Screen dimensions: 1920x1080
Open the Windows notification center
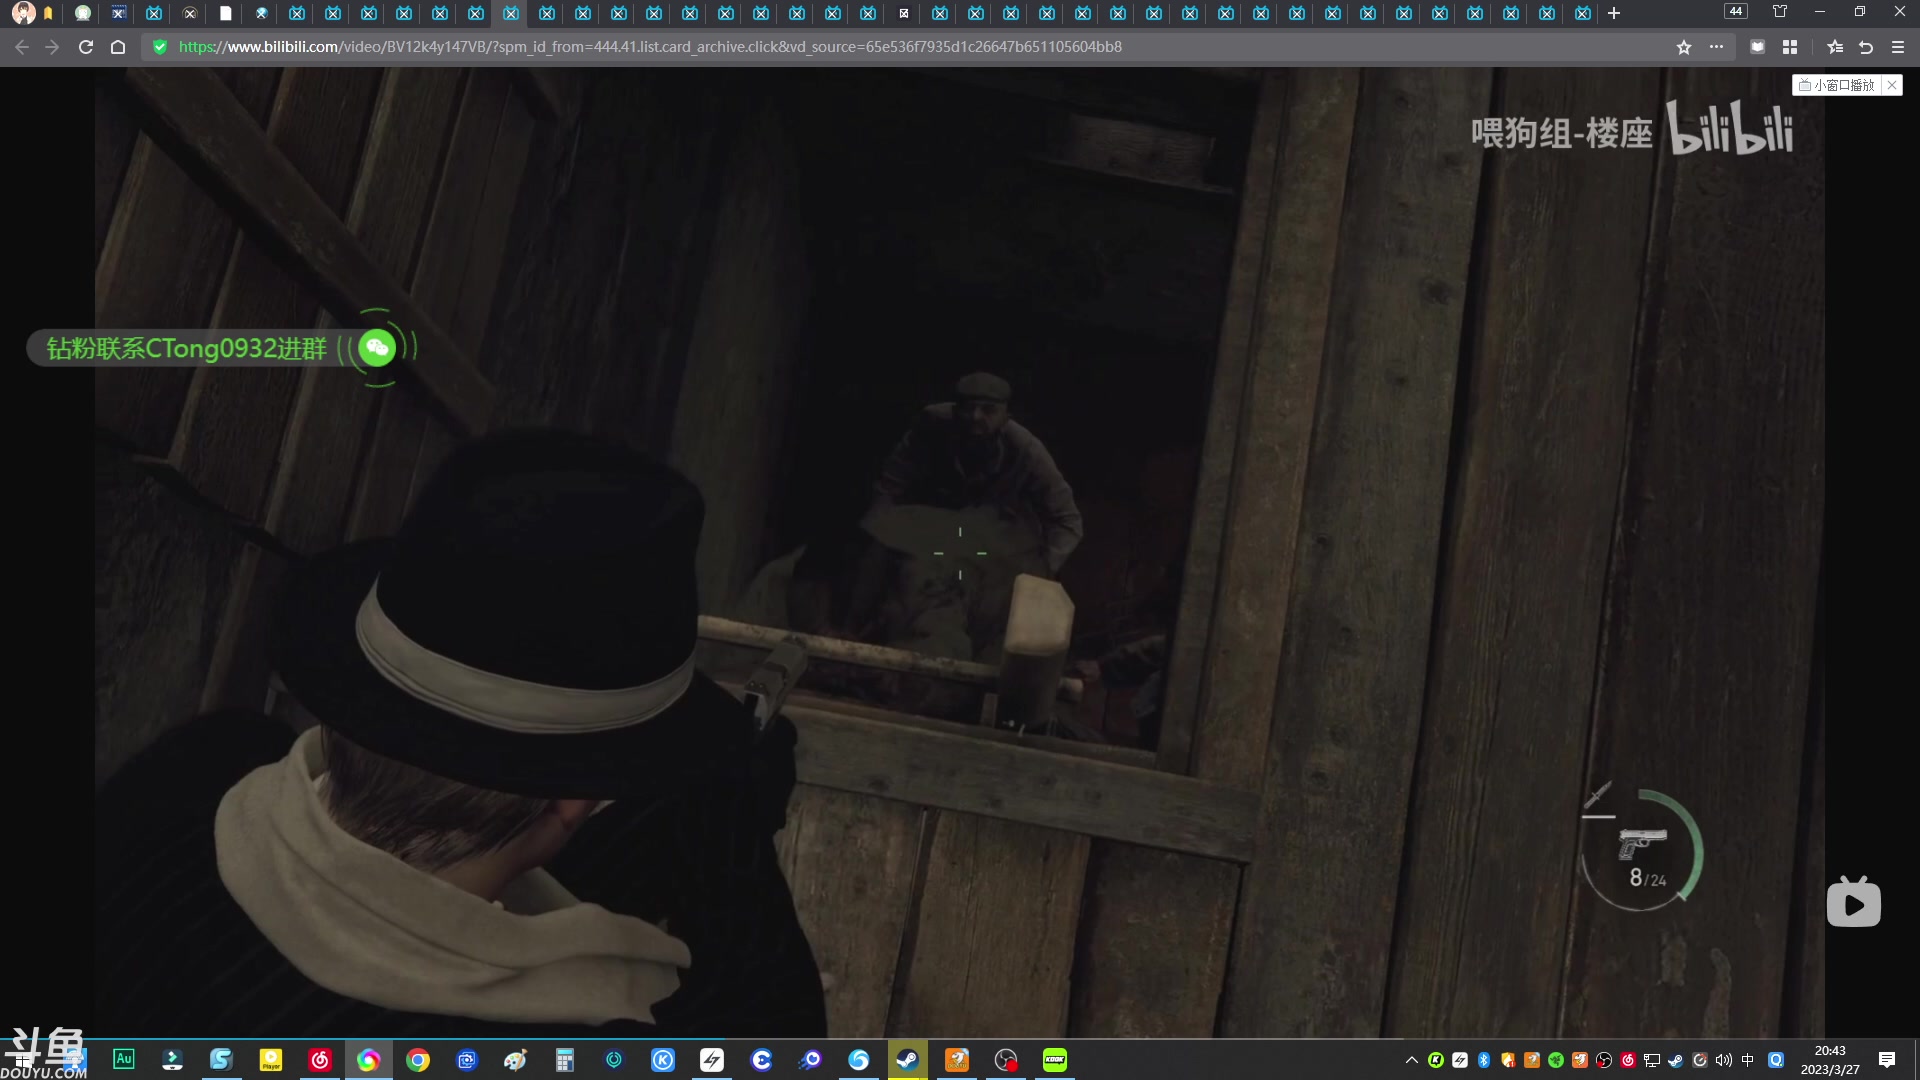pyautogui.click(x=1887, y=1060)
